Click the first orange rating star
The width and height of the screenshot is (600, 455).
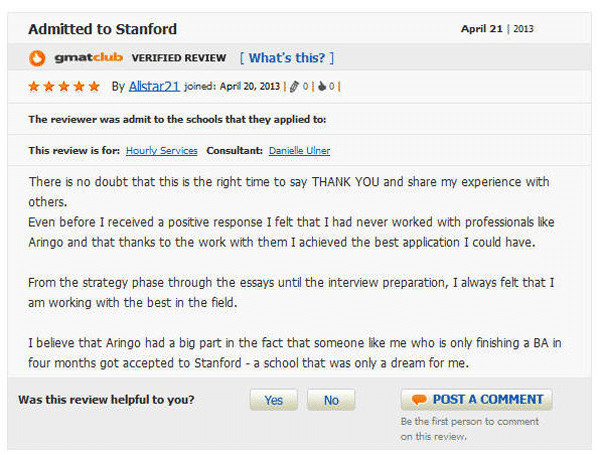coord(34,86)
